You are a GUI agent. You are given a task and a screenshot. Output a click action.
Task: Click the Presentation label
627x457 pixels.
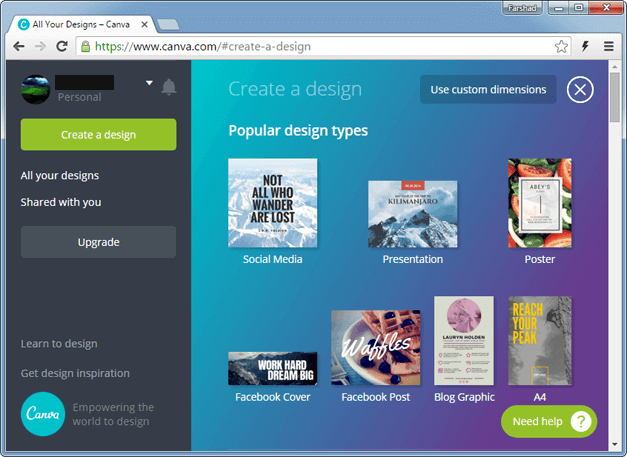[413, 259]
